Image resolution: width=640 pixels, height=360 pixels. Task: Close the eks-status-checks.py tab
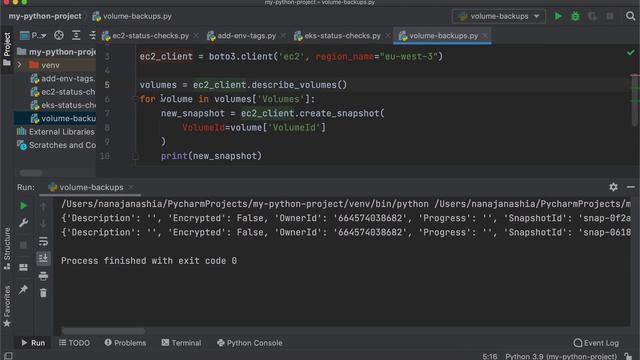pyautogui.click(x=388, y=36)
